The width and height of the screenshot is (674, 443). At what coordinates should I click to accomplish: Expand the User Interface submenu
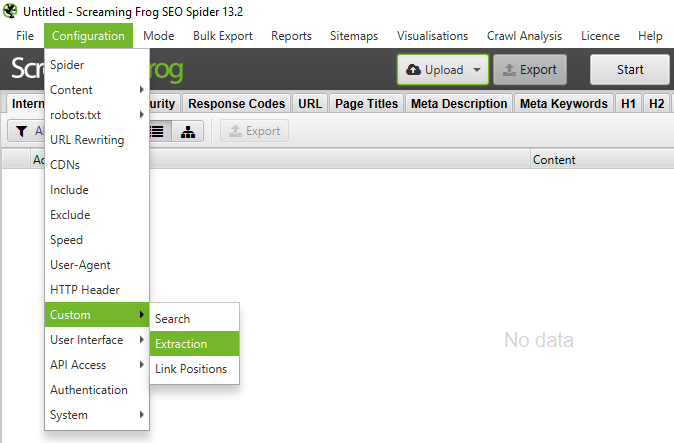pos(97,339)
